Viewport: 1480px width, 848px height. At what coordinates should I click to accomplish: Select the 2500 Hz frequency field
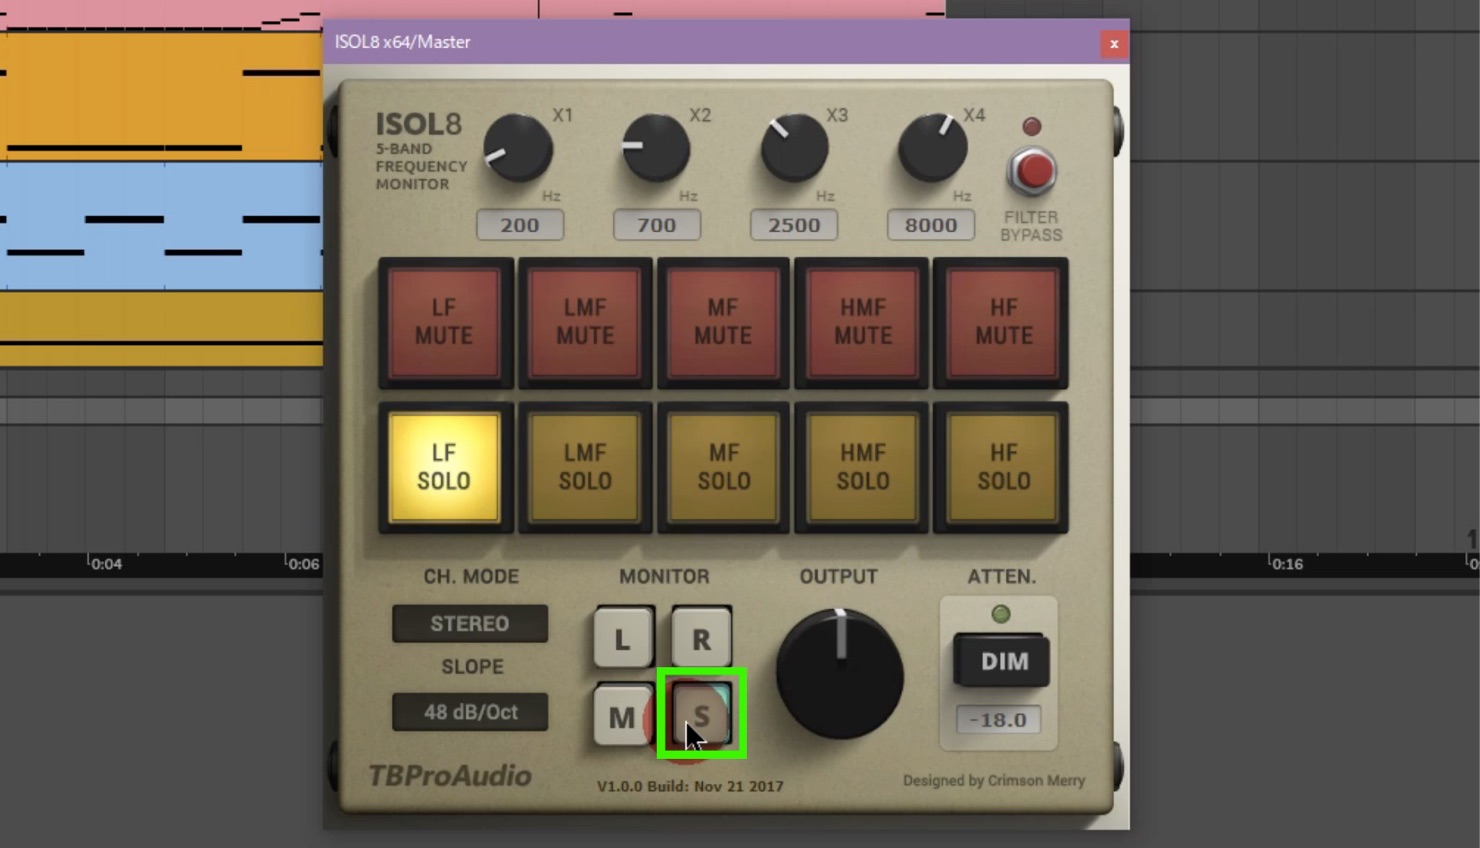[x=794, y=225]
